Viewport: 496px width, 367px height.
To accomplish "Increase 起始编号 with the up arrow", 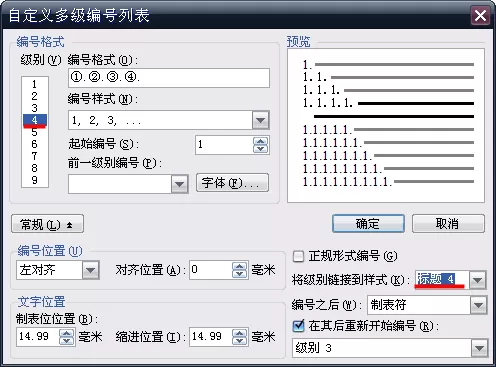I will (260, 141).
